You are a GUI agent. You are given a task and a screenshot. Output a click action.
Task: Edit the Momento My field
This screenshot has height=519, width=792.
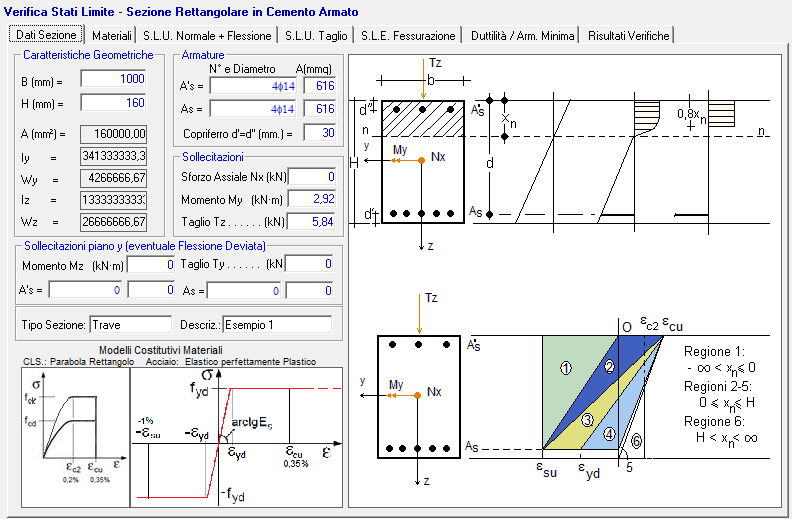coord(312,199)
